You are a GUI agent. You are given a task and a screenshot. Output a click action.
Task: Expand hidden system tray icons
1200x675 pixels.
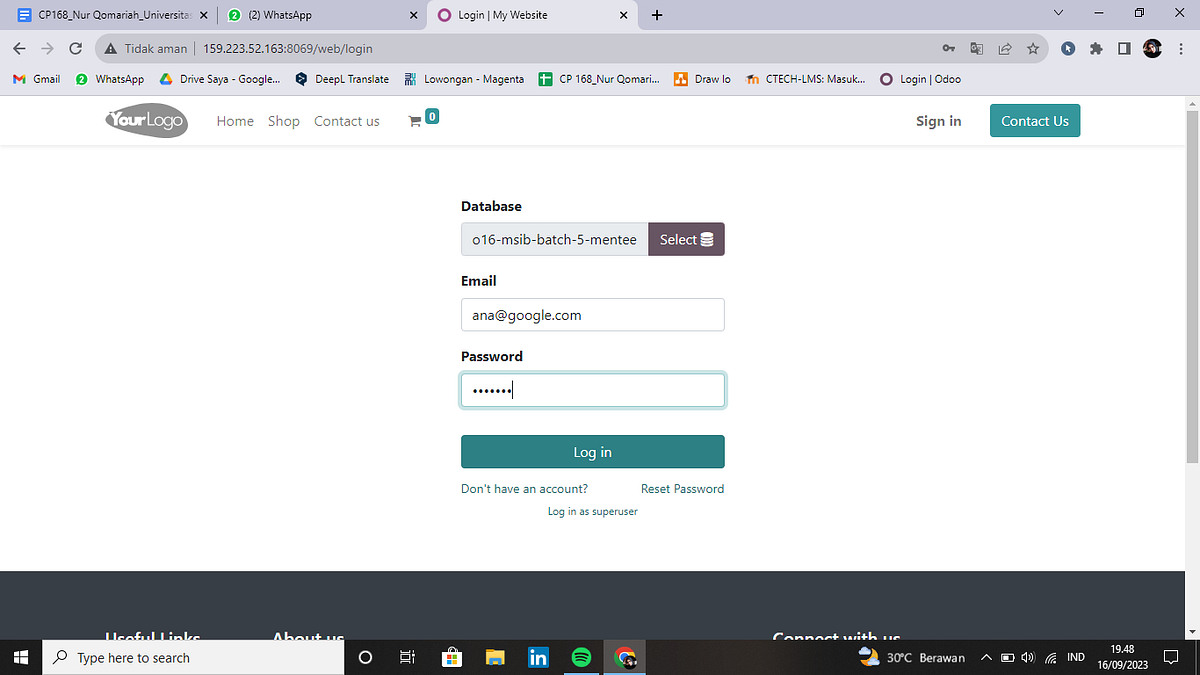[985, 657]
